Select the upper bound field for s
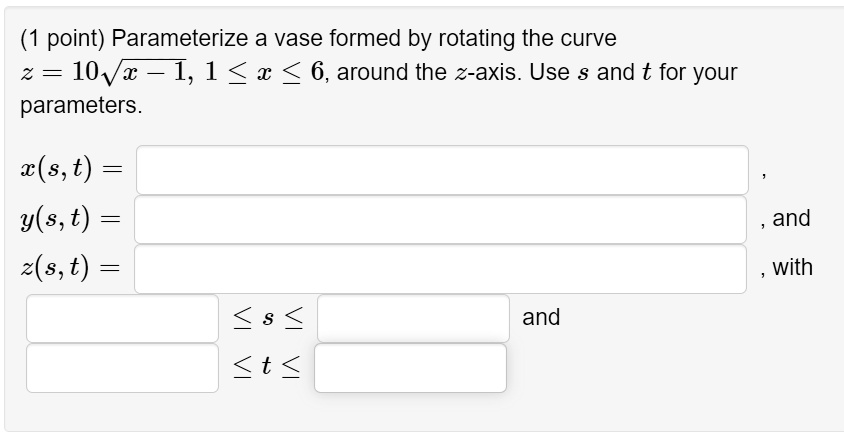Screen dimensions: 844x448 pos(413,318)
